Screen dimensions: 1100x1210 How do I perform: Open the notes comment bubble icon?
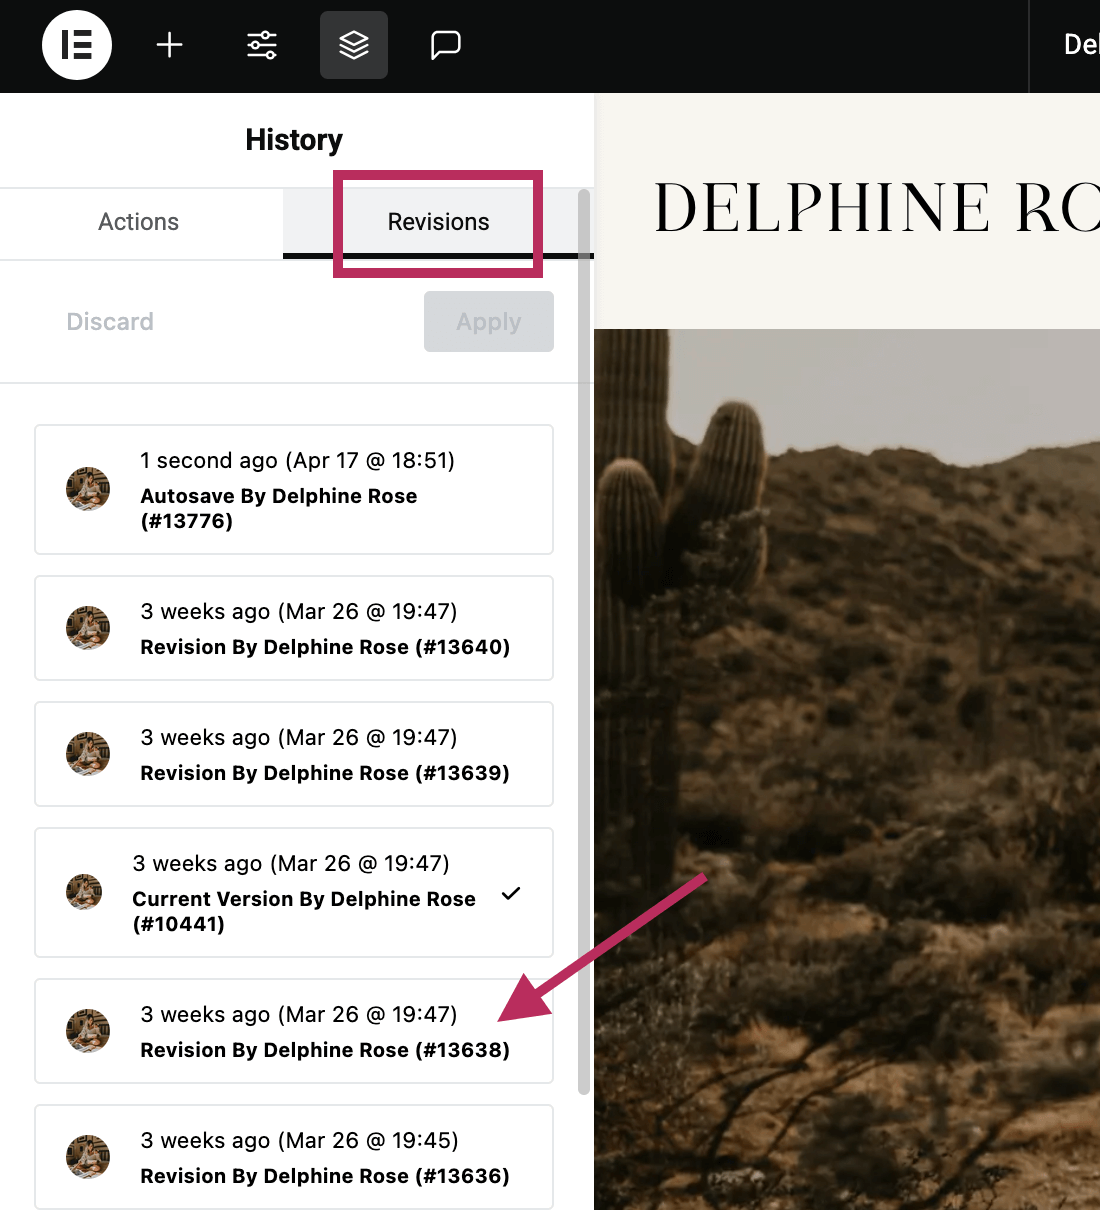[x=445, y=45]
